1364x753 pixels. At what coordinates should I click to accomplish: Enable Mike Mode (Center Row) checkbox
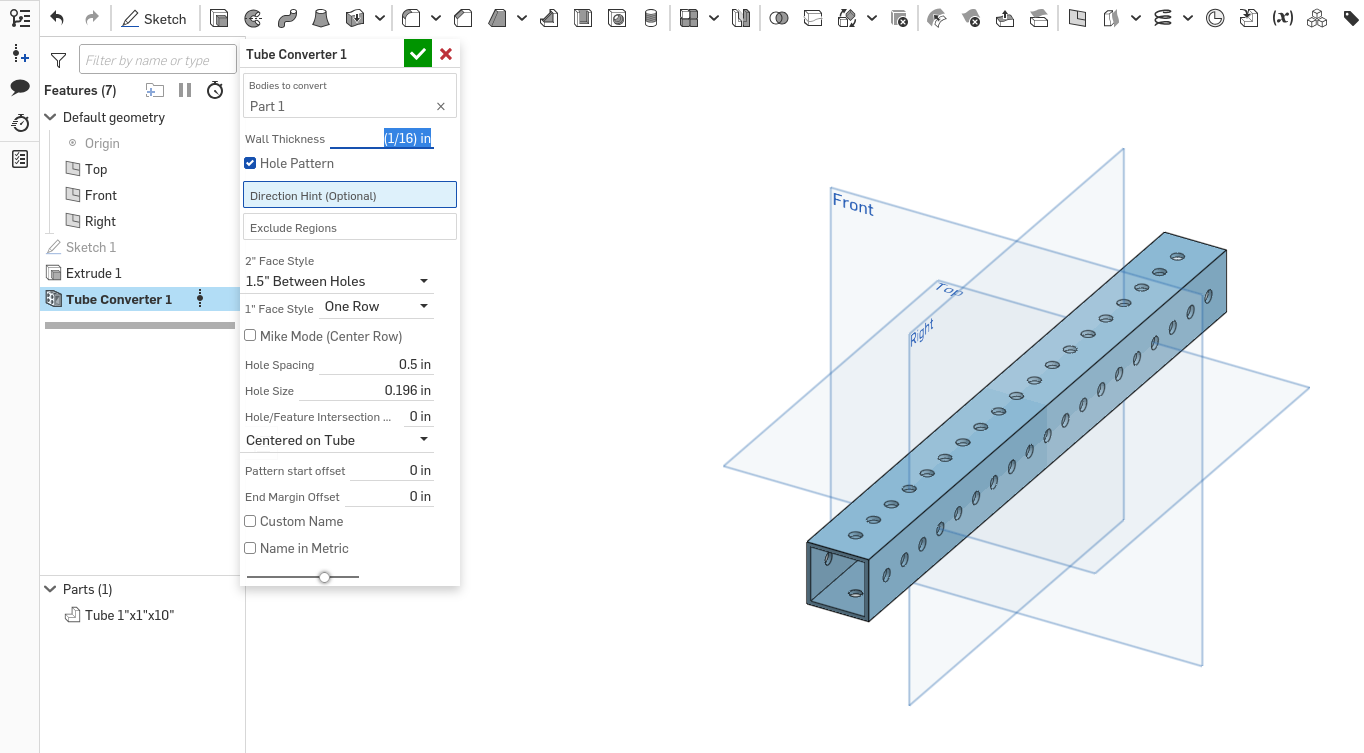click(x=251, y=336)
